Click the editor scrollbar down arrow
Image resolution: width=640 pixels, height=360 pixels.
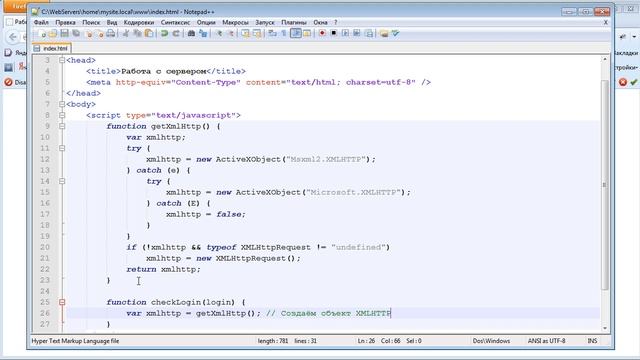(x=604, y=328)
